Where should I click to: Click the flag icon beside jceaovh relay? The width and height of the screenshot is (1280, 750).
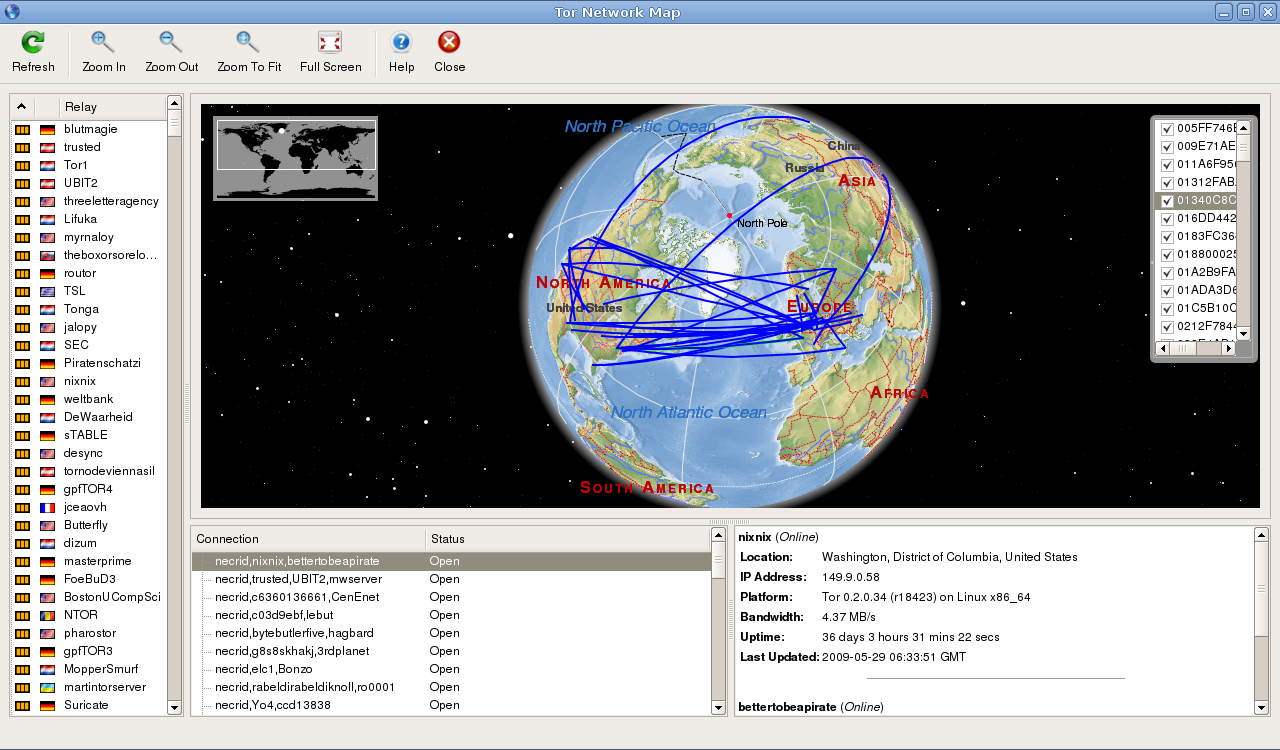pyautogui.click(x=46, y=507)
